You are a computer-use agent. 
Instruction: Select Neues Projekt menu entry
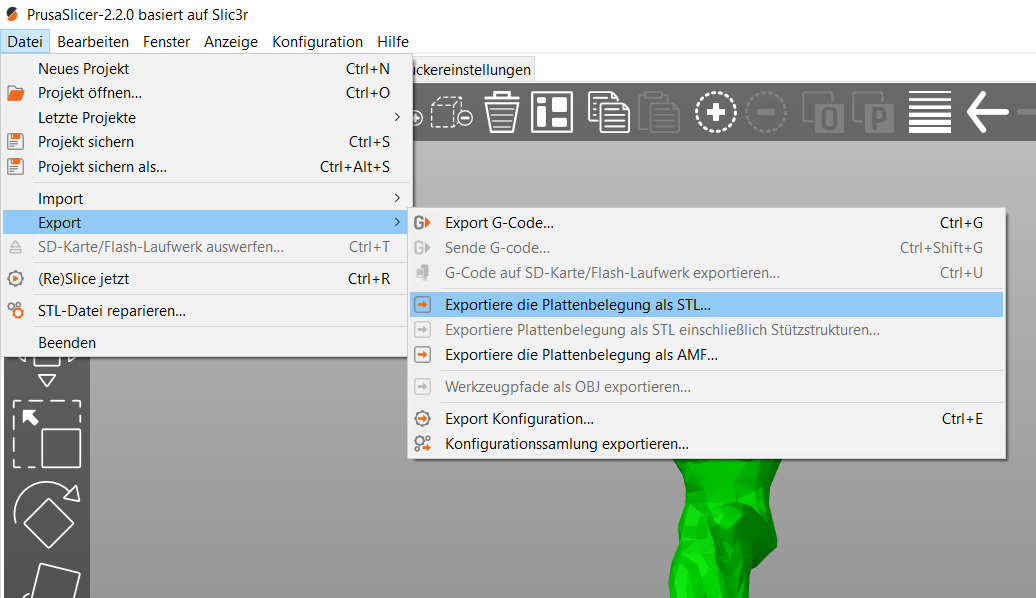coord(206,69)
